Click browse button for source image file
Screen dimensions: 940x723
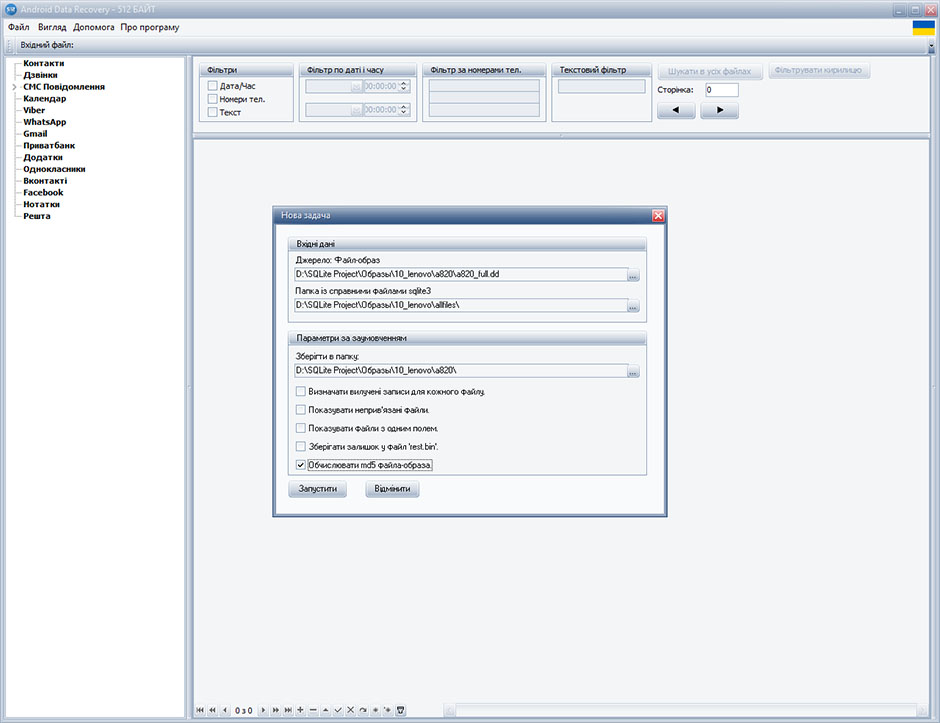click(x=633, y=275)
